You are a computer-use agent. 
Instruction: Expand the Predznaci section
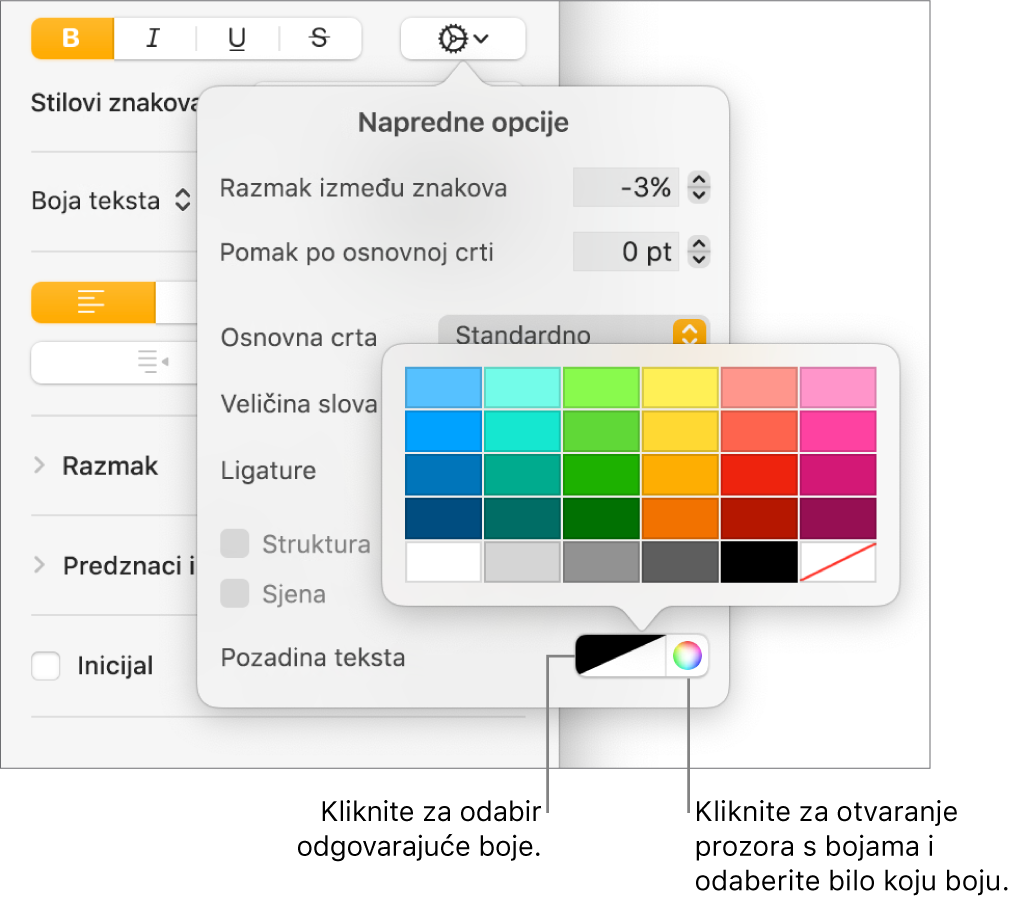[39, 565]
